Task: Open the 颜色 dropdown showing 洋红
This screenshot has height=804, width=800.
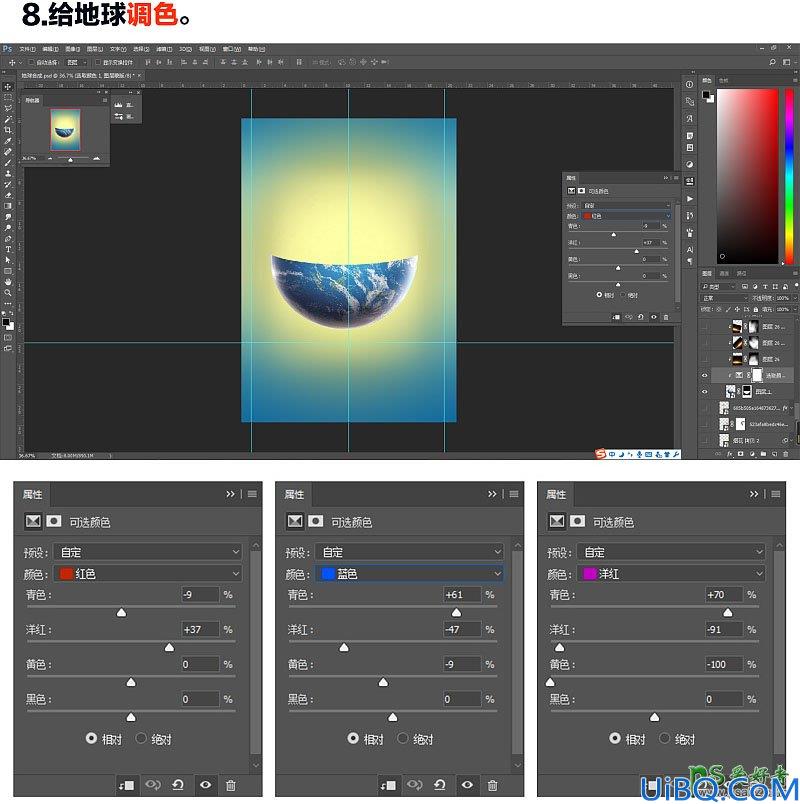Action: click(671, 573)
